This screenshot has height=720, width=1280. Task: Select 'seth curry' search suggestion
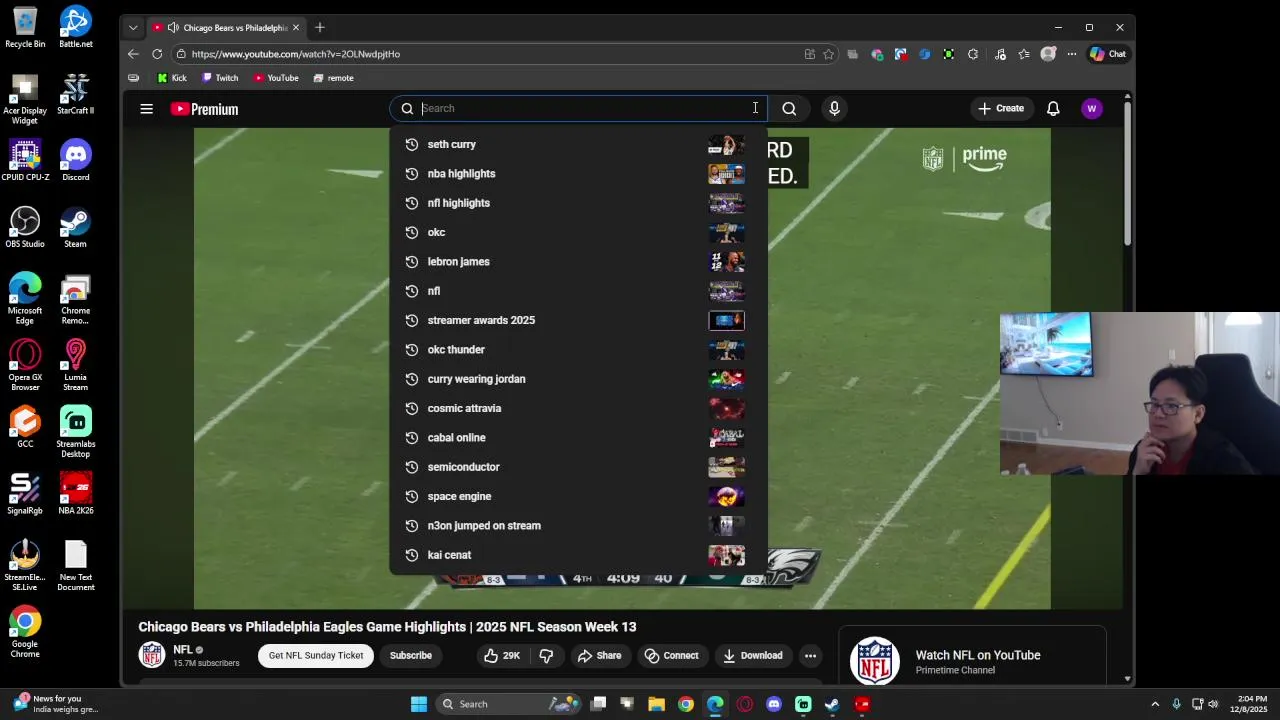(x=578, y=144)
